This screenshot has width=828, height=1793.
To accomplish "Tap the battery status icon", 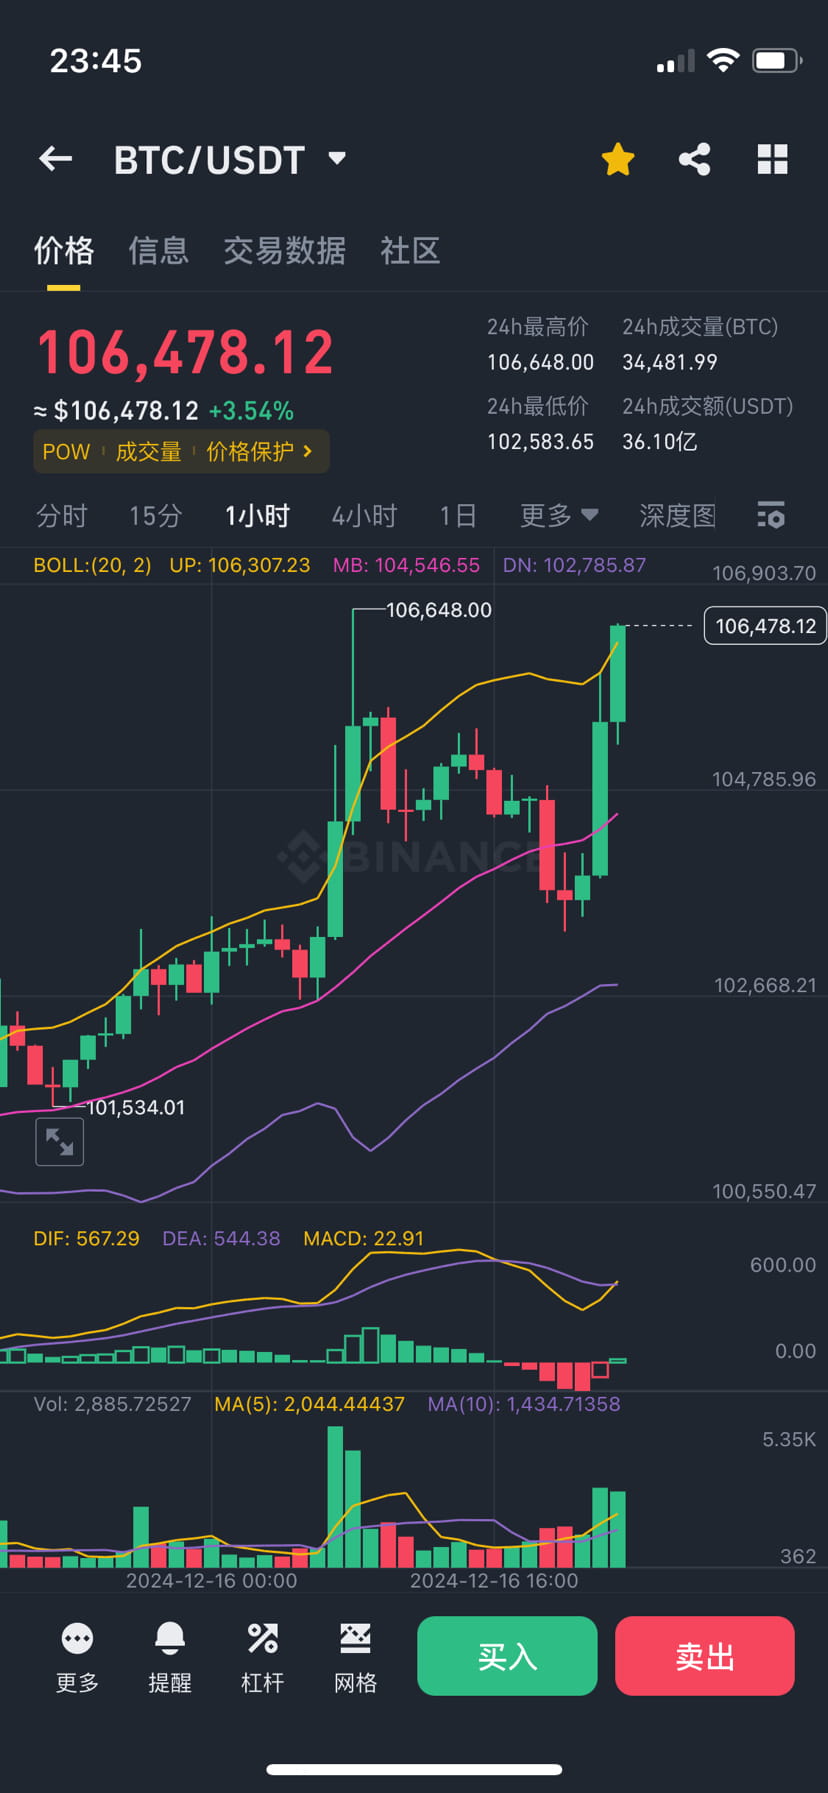I will 777,60.
